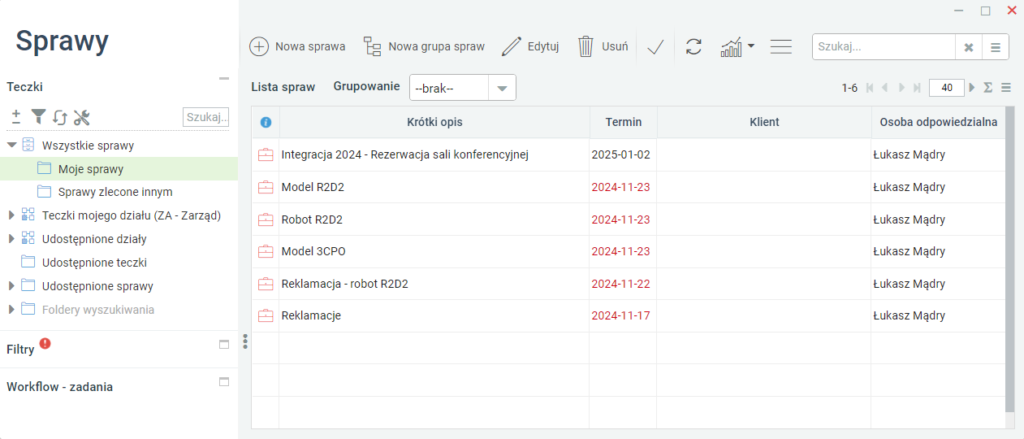Refresh the list with the circular arrows icon
Screen dimensions: 1024x439
(x=694, y=46)
